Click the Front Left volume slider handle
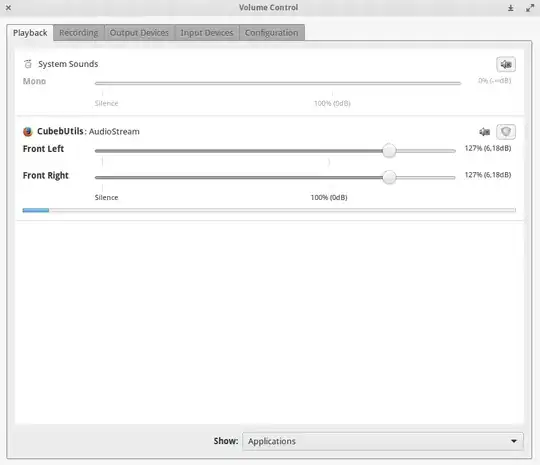540x465 pixels. [x=389, y=151]
